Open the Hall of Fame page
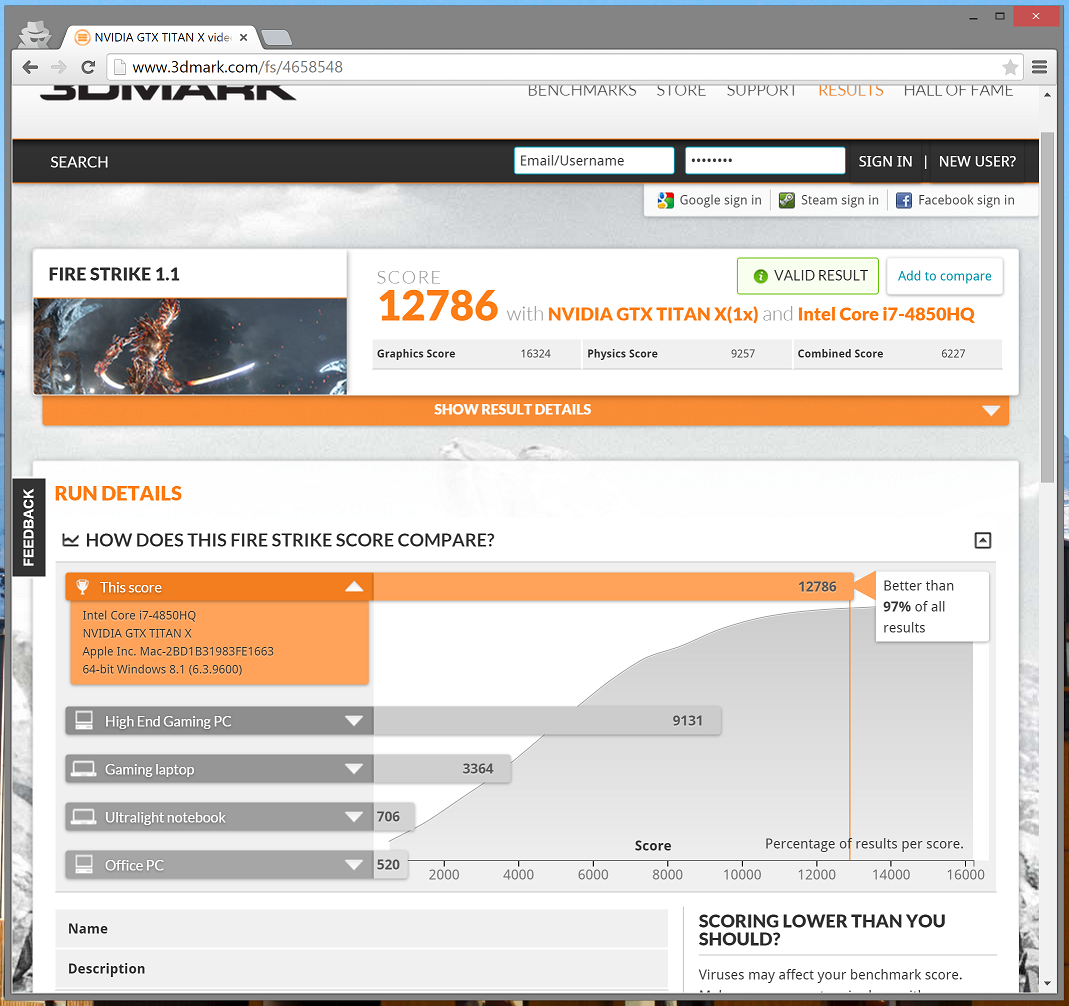Image resolution: width=1069 pixels, height=1006 pixels. point(958,90)
